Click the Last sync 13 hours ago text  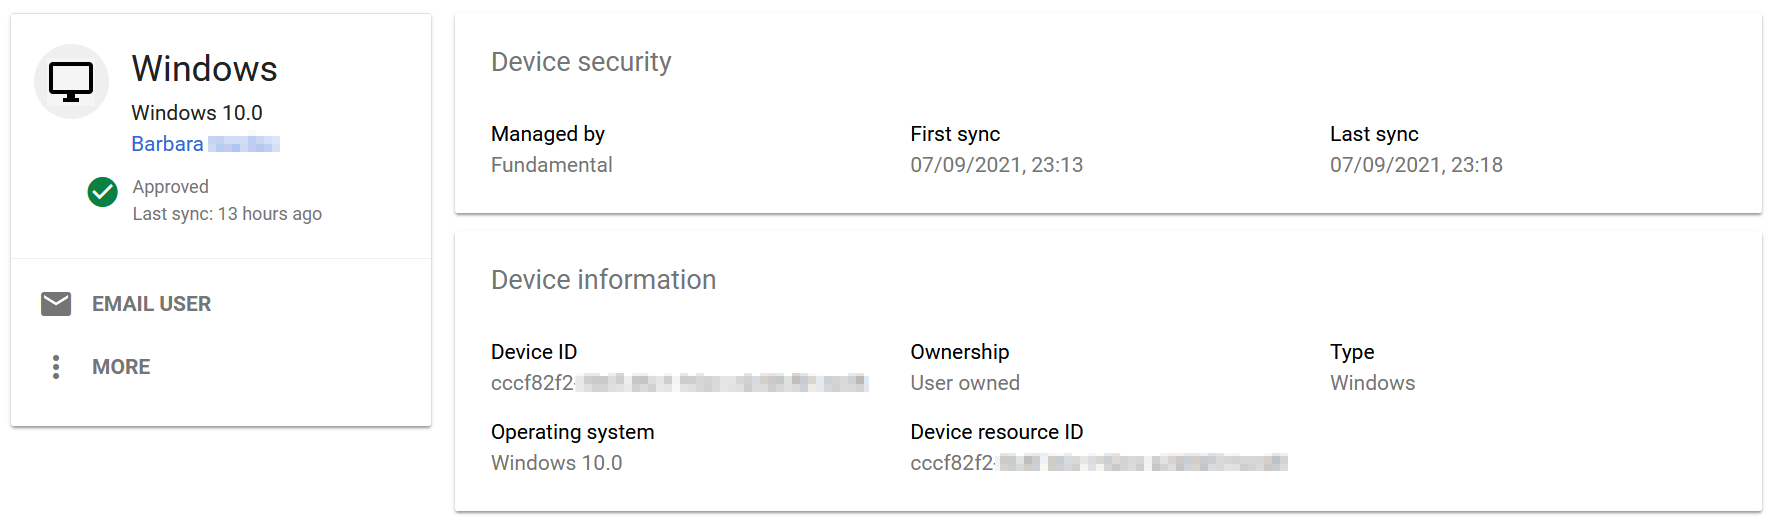click(227, 214)
